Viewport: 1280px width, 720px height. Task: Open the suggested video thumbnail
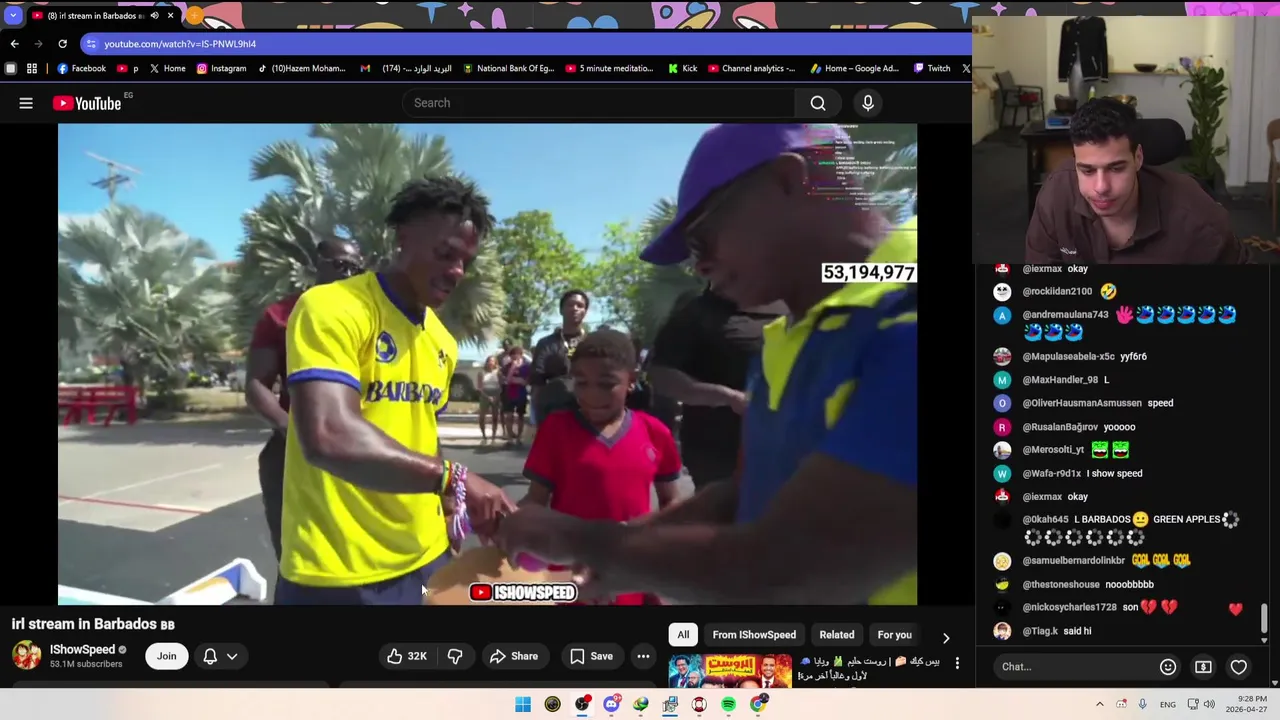(730, 670)
